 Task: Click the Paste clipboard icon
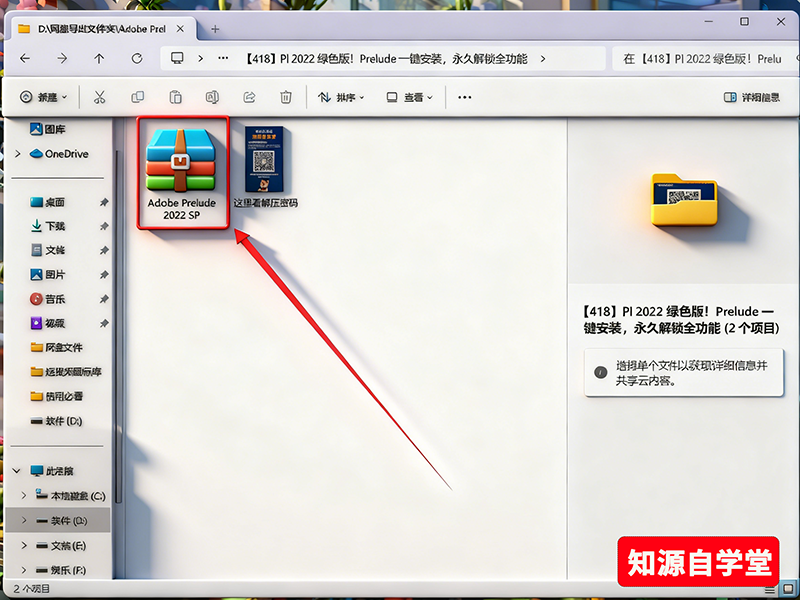tap(175, 97)
